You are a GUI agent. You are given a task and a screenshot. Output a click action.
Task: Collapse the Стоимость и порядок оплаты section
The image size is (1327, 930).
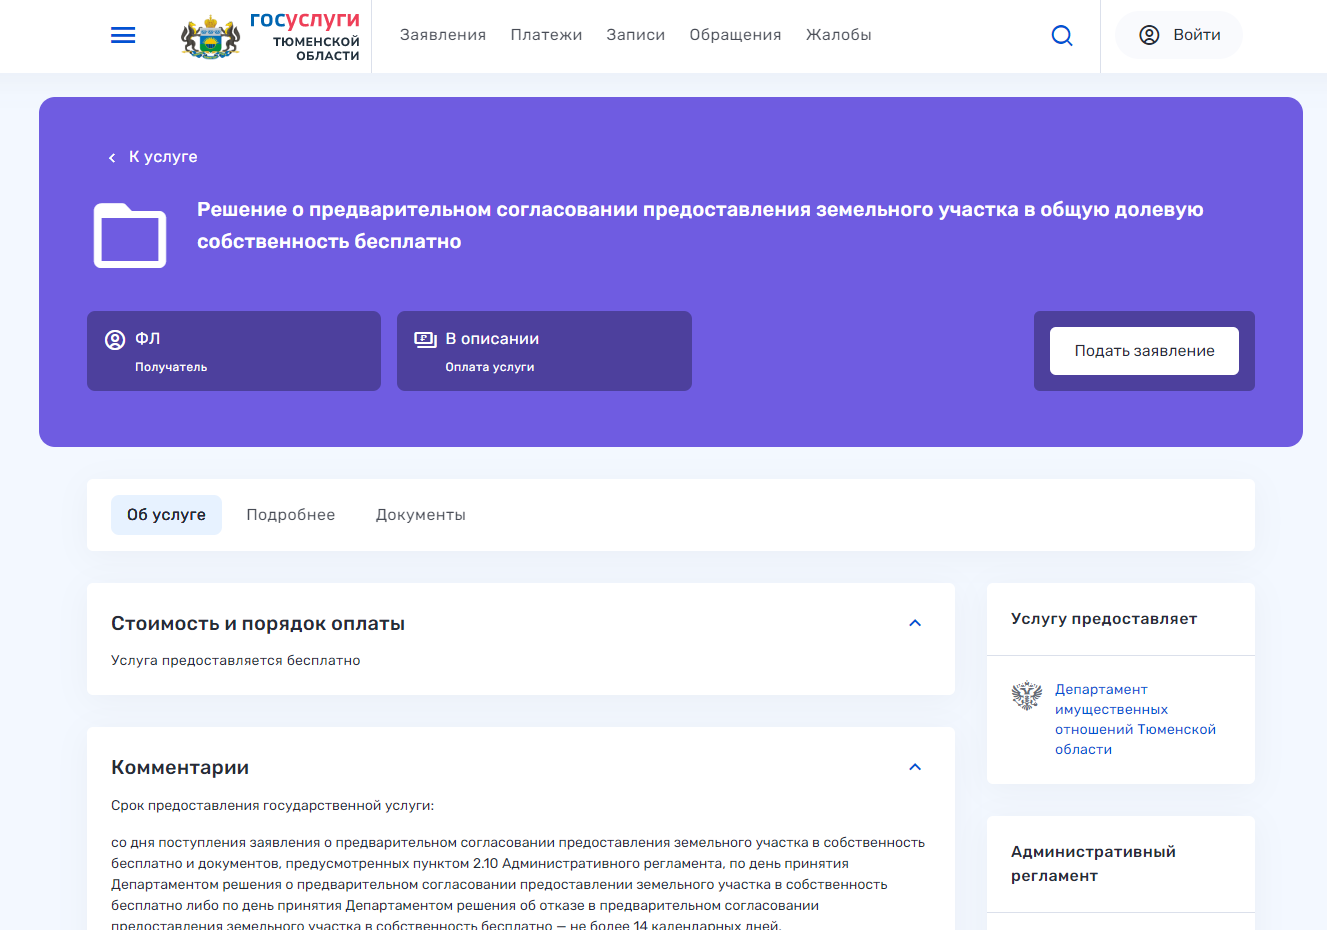(914, 623)
